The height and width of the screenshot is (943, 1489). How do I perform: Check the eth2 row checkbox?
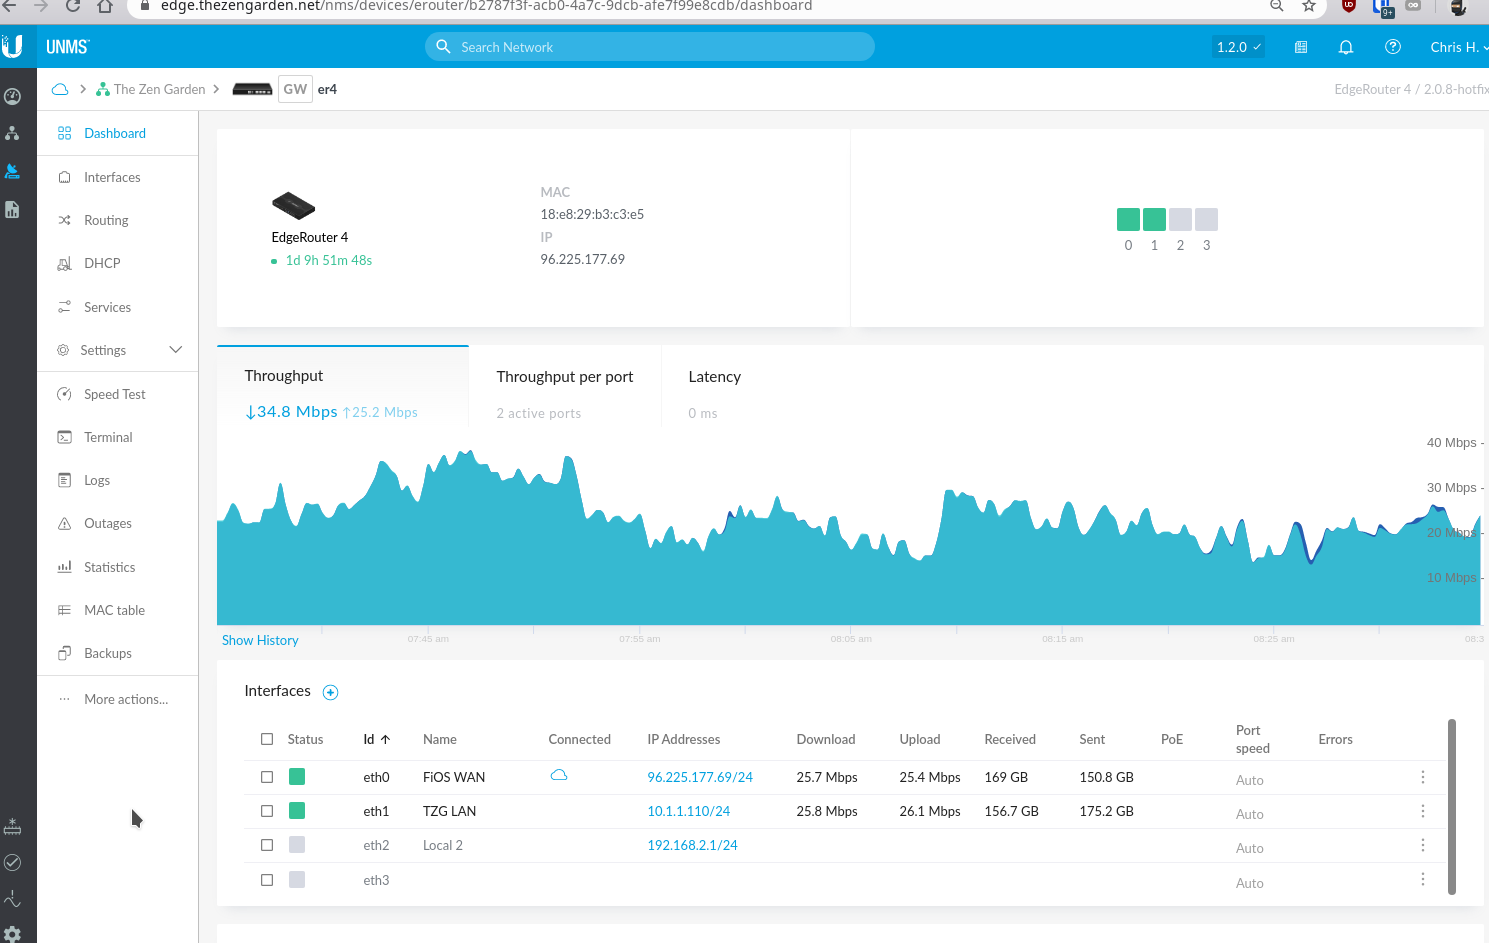point(267,845)
